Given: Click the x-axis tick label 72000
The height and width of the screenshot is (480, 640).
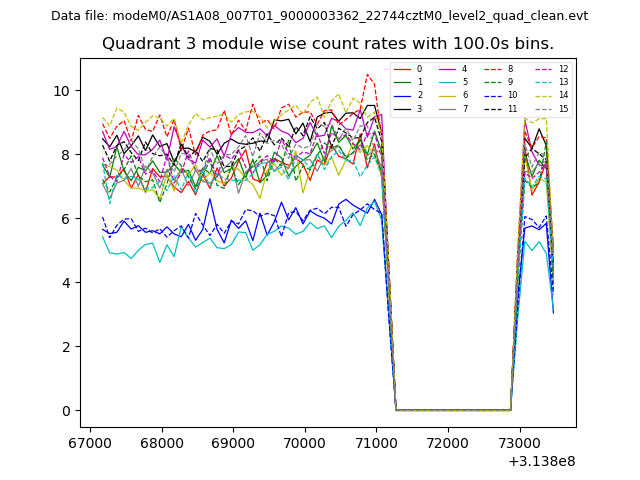Looking at the screenshot, I should pyautogui.click(x=447, y=443).
